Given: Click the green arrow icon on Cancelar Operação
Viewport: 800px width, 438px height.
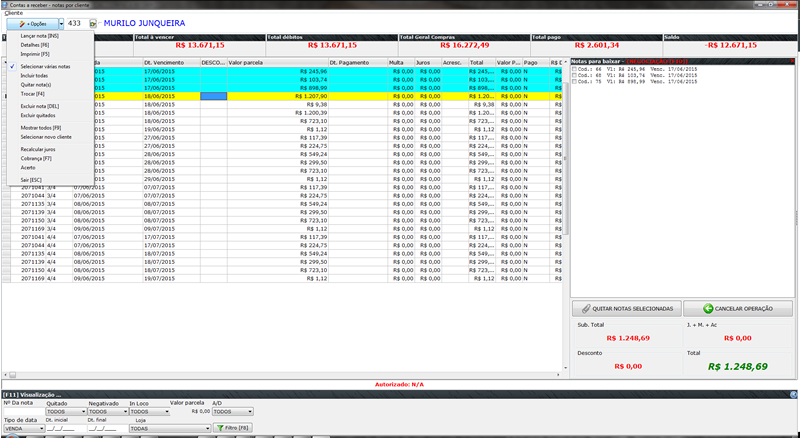Looking at the screenshot, I should 706,309.
